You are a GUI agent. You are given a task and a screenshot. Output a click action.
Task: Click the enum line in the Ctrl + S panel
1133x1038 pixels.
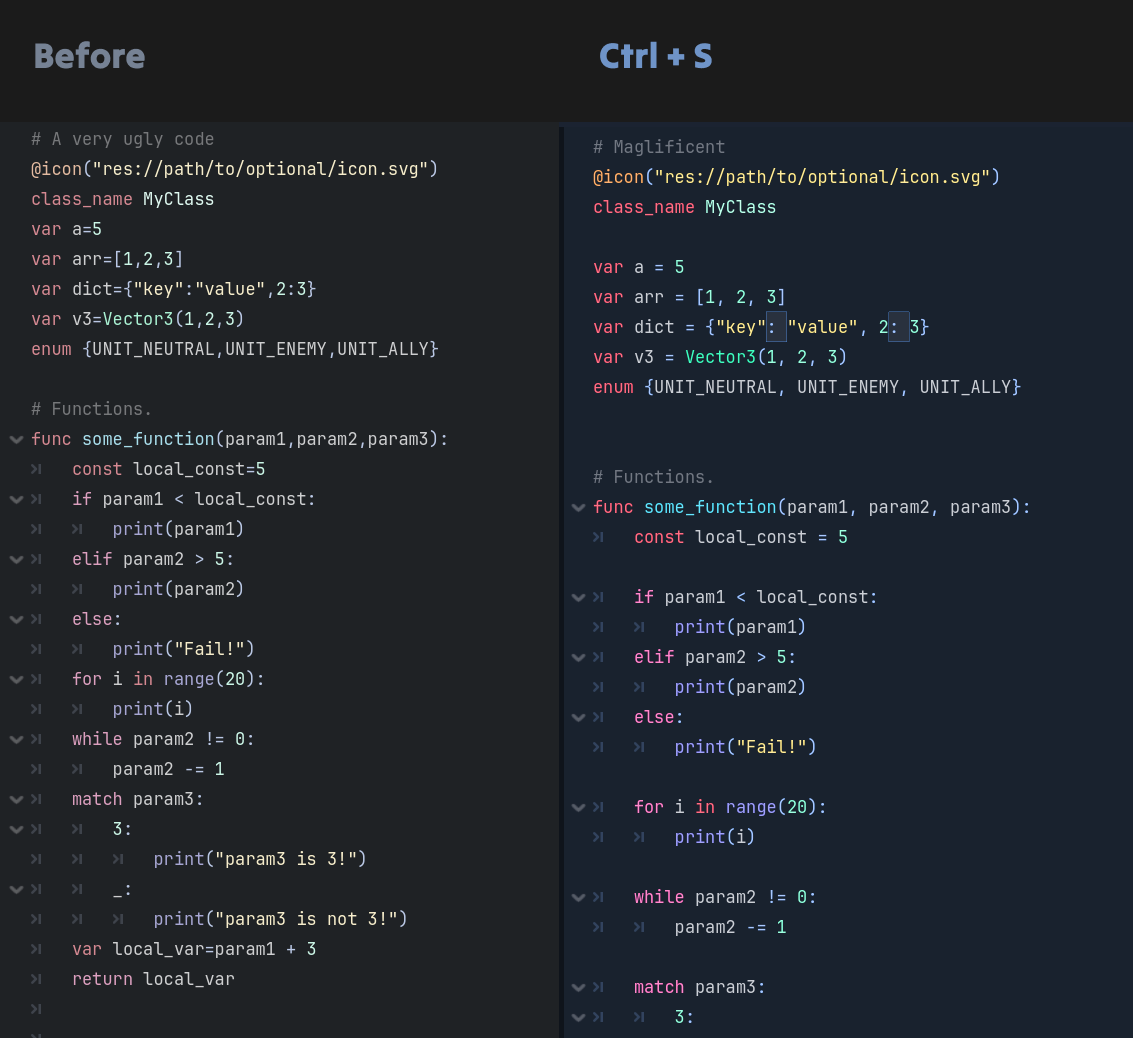[807, 387]
